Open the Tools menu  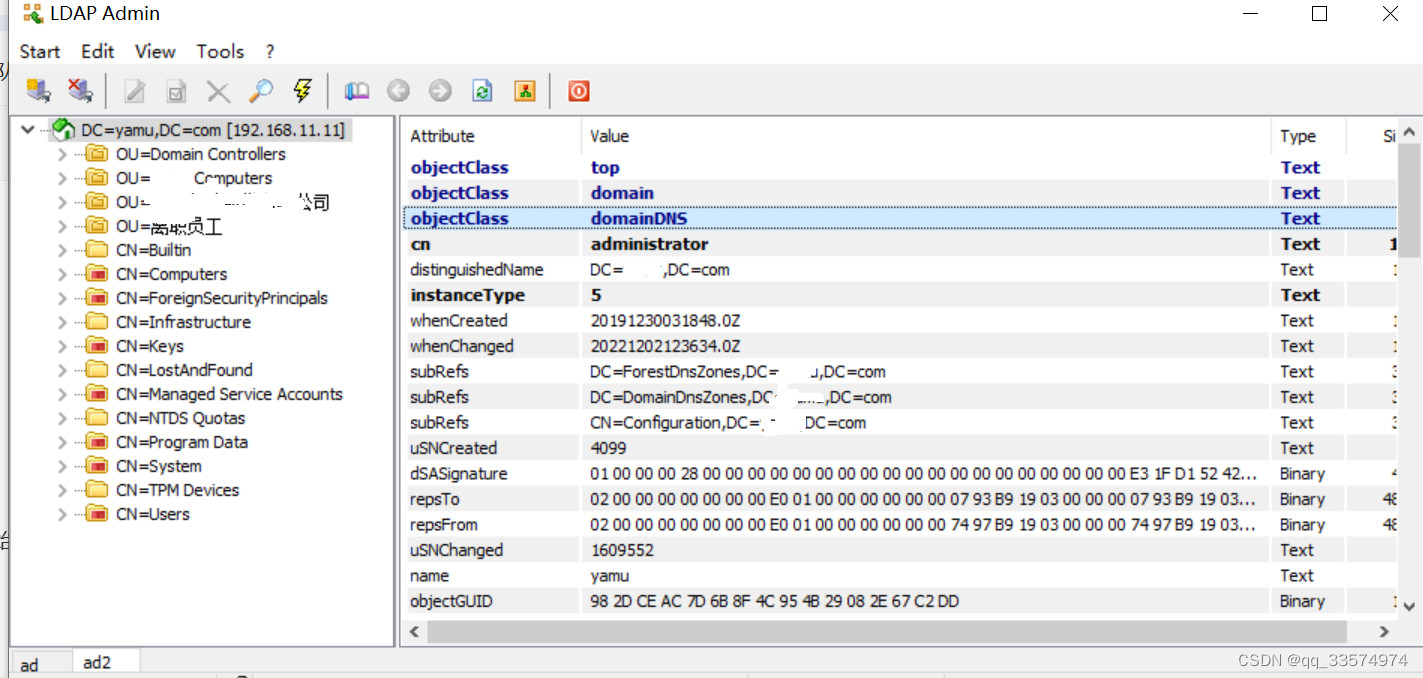[219, 51]
